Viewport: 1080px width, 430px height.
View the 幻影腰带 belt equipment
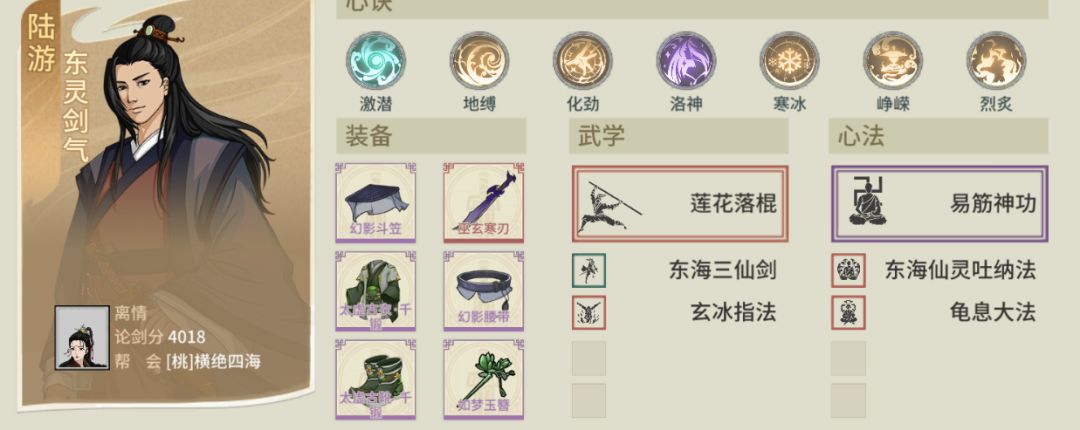click(x=484, y=291)
